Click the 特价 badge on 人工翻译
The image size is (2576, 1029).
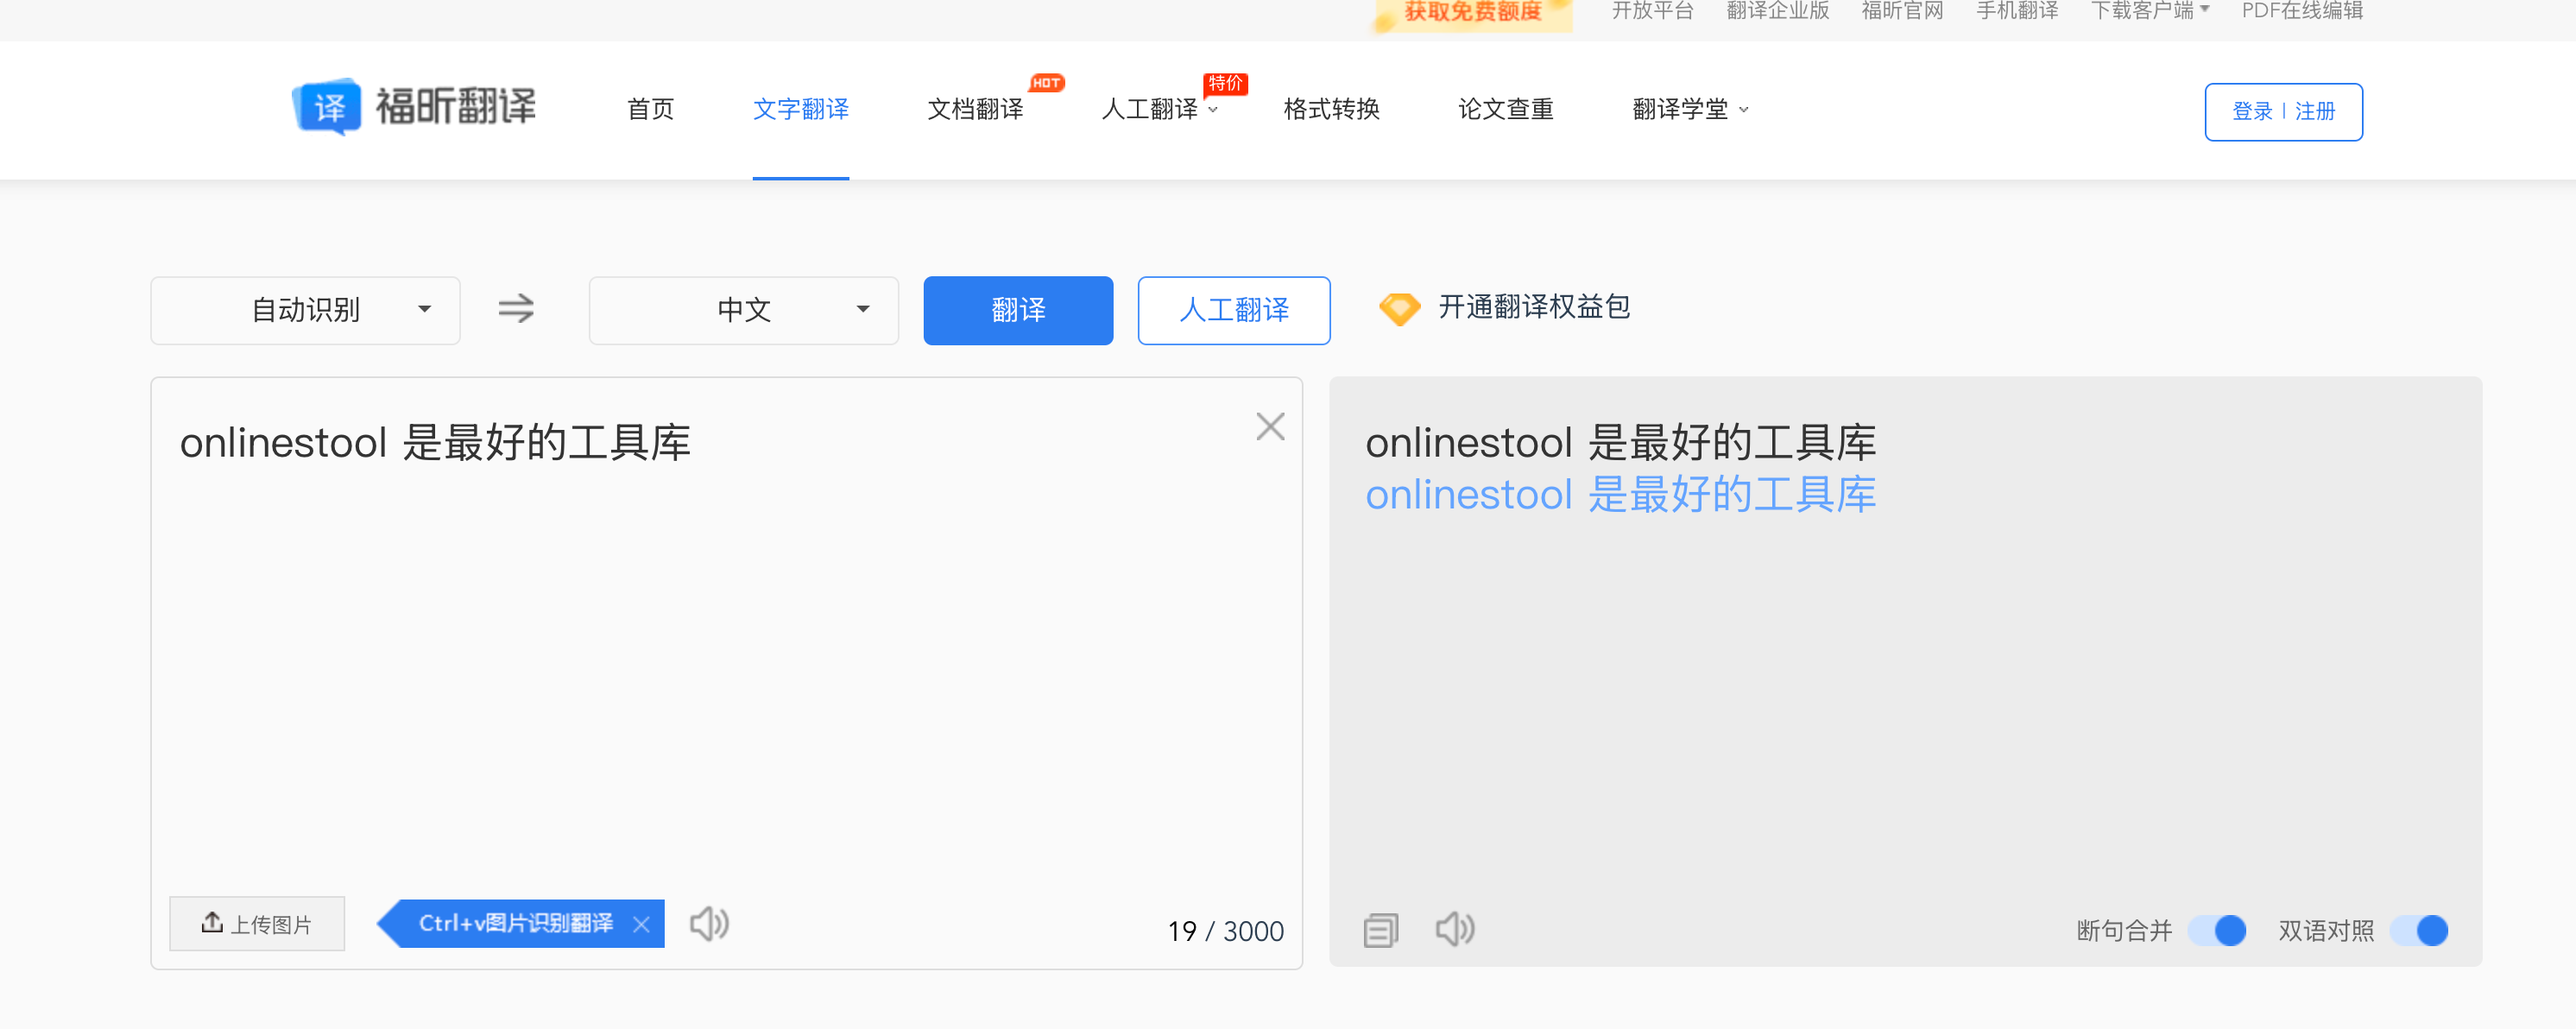pos(1225,83)
